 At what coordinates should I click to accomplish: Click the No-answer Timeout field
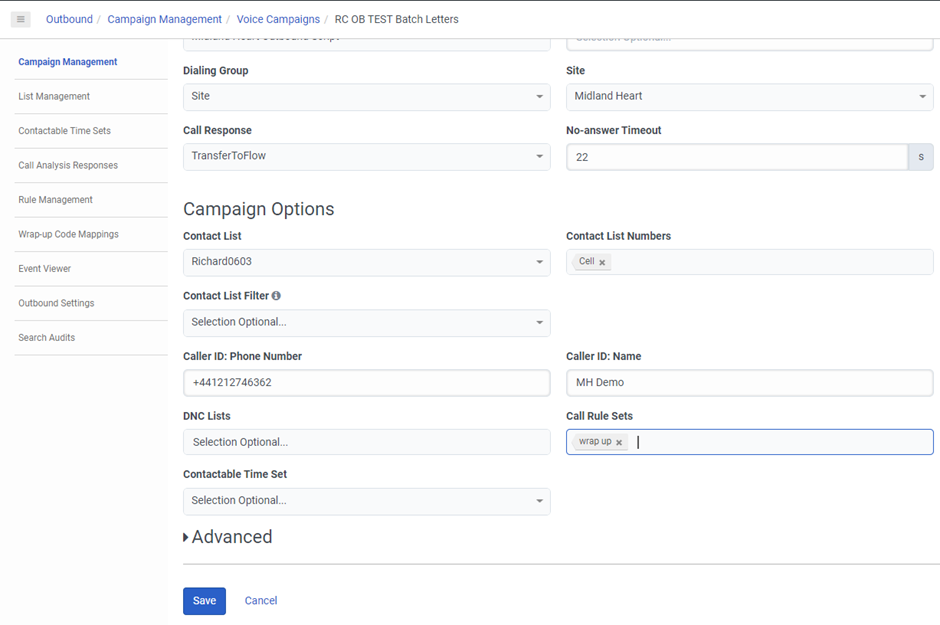pos(736,157)
